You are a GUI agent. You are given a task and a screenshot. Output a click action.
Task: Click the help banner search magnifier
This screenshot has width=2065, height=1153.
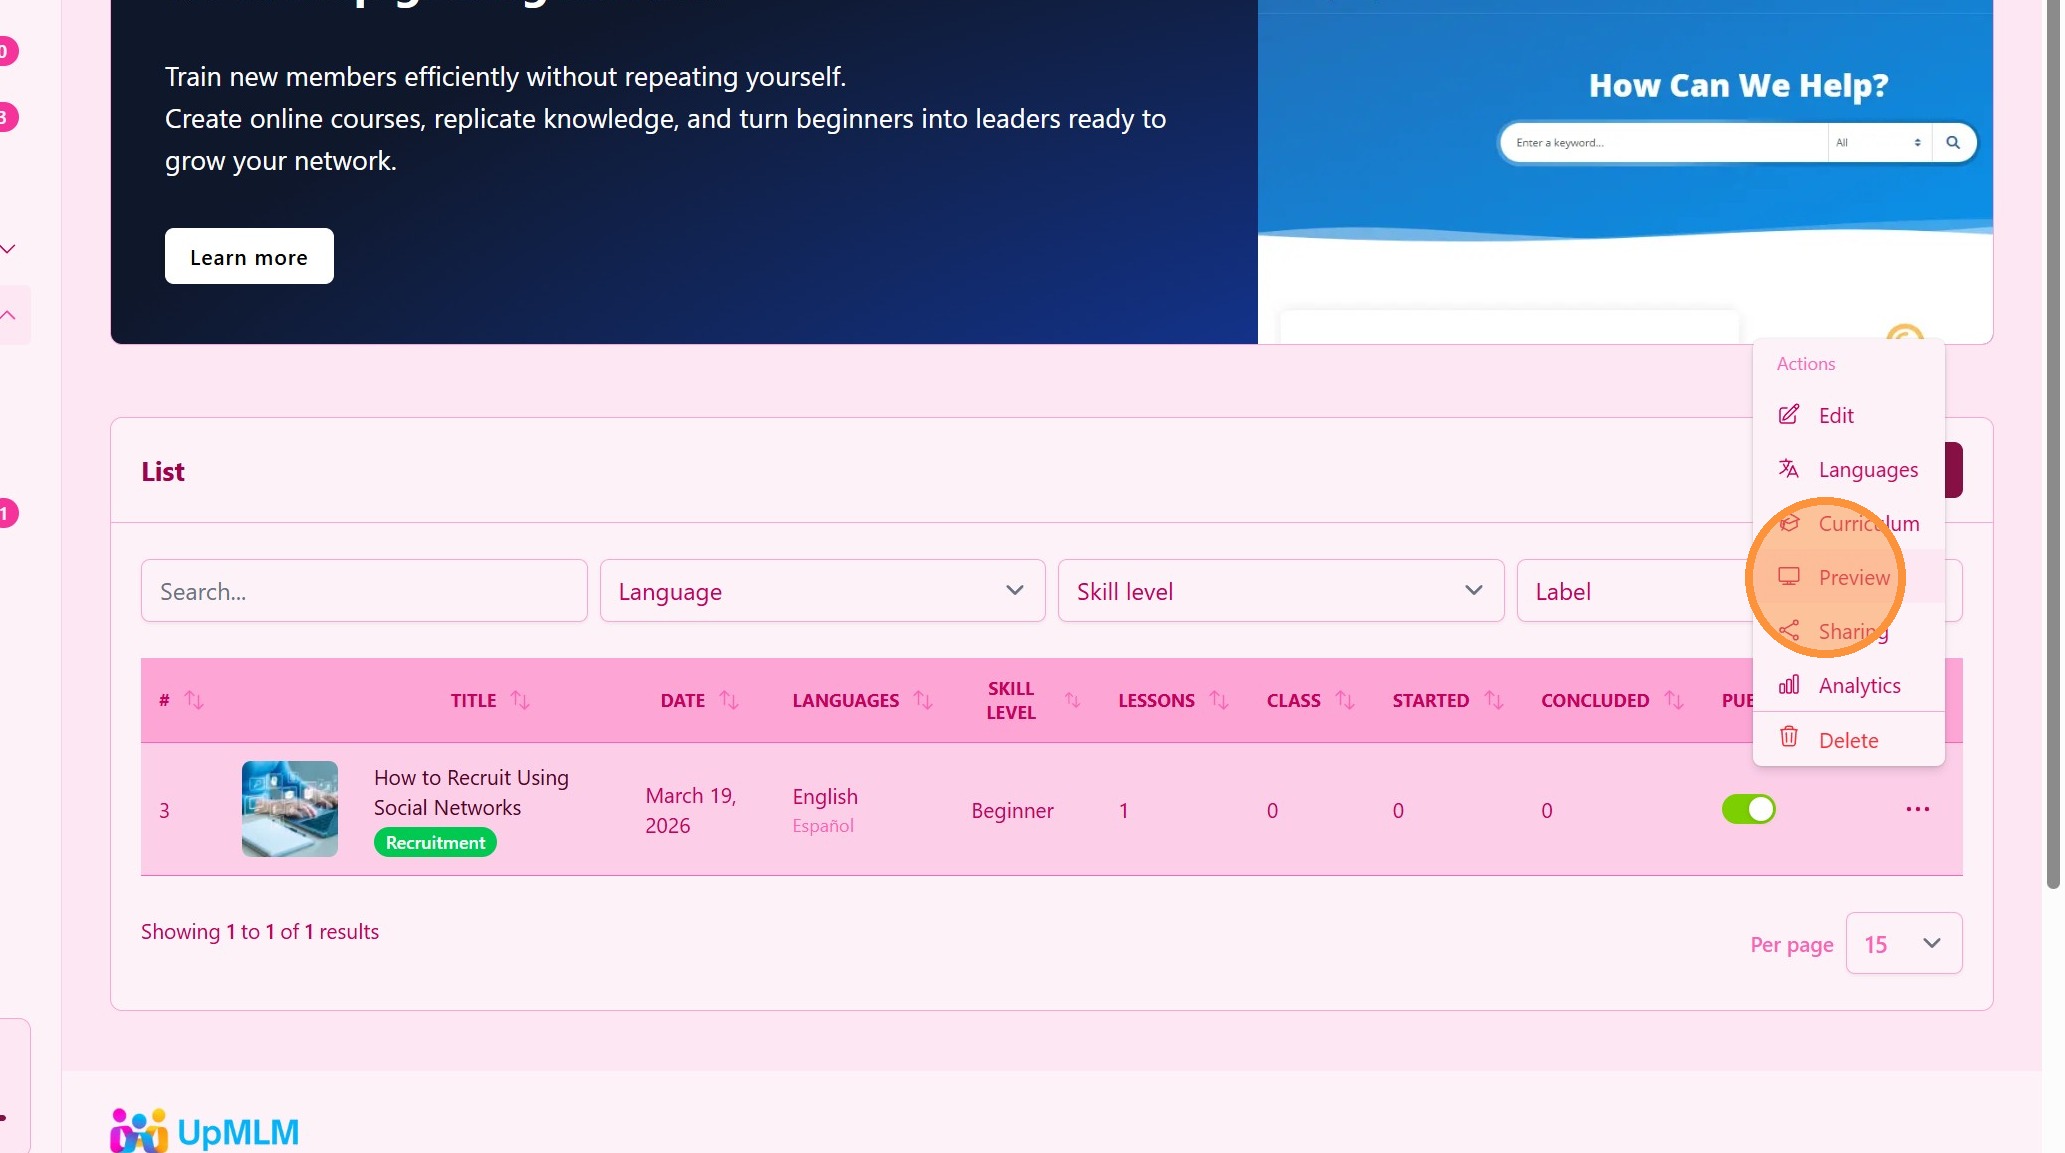click(1952, 142)
